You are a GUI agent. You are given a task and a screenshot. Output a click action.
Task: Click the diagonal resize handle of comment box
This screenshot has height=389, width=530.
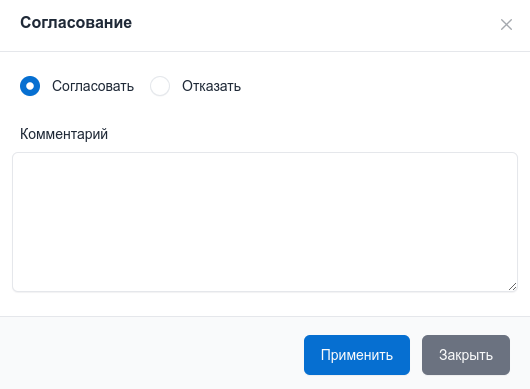pyautogui.click(x=512, y=287)
